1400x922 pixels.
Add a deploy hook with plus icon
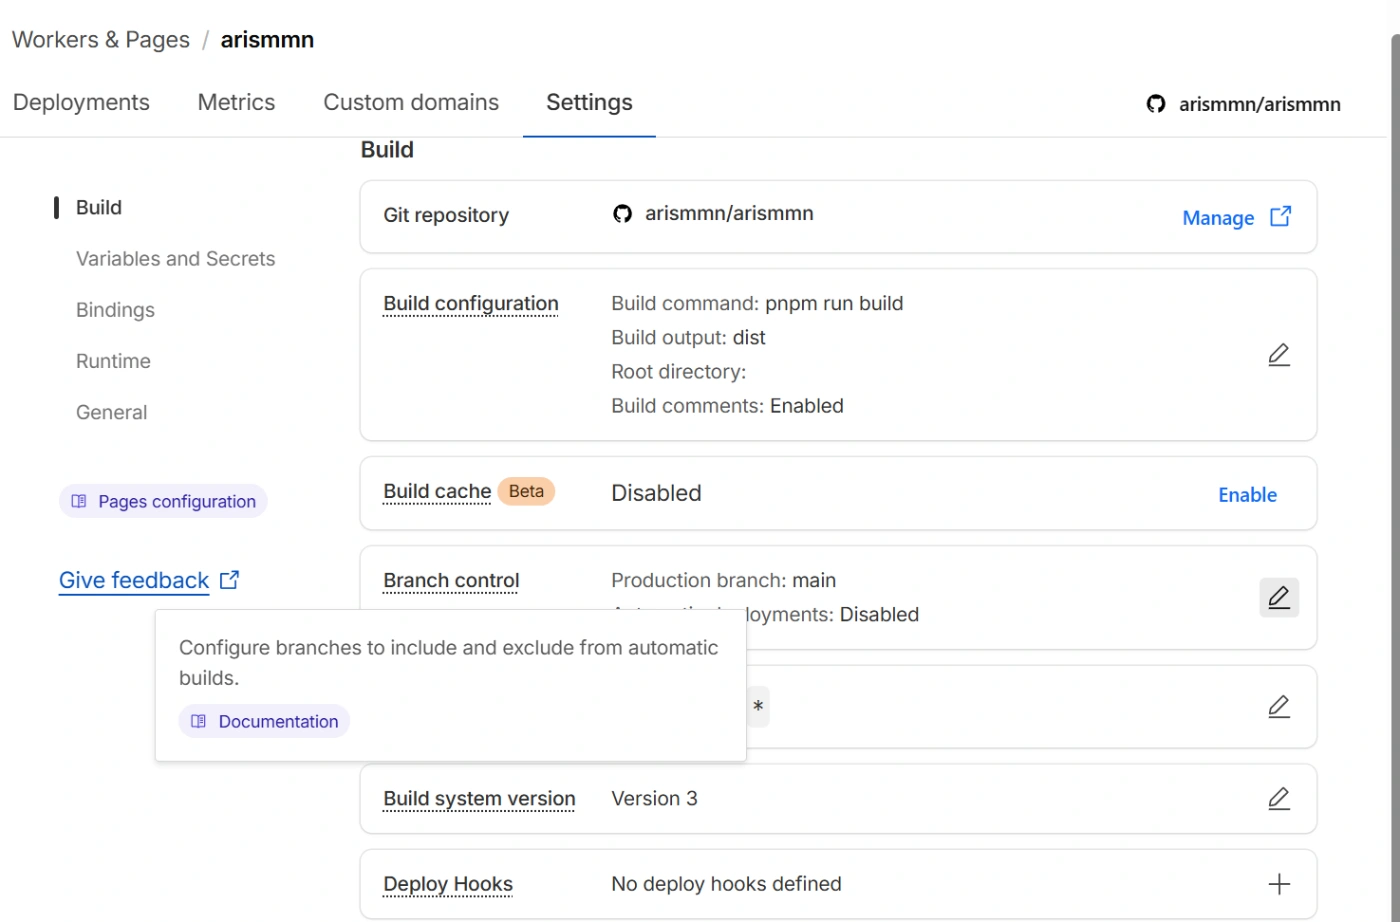coord(1278,884)
